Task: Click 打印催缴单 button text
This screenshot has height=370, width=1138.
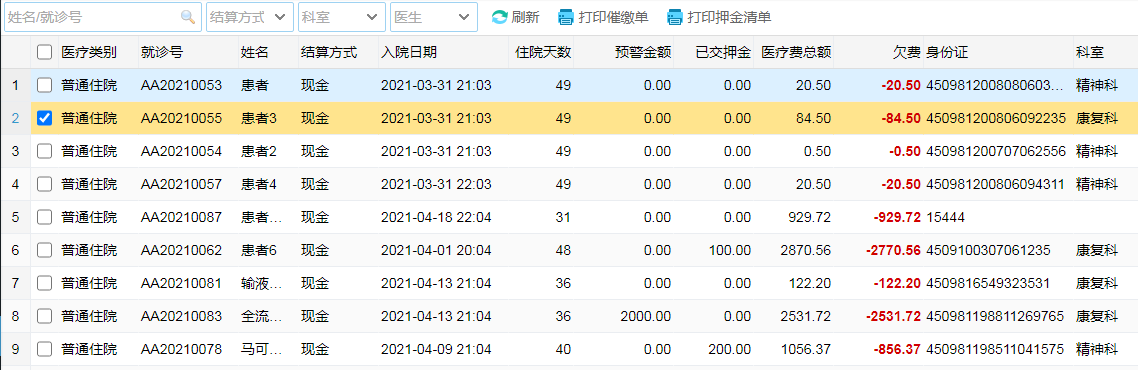Action: [614, 17]
